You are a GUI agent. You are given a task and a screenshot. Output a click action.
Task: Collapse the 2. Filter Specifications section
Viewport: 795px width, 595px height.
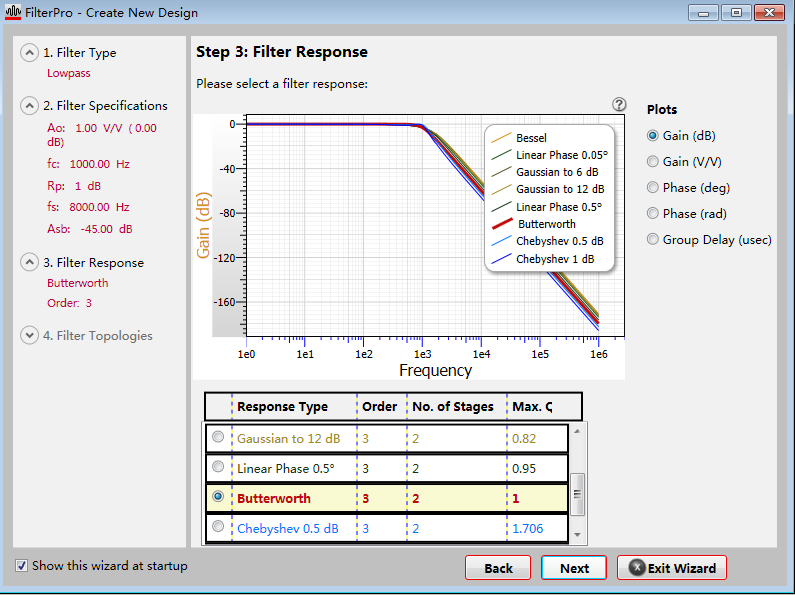[29, 105]
